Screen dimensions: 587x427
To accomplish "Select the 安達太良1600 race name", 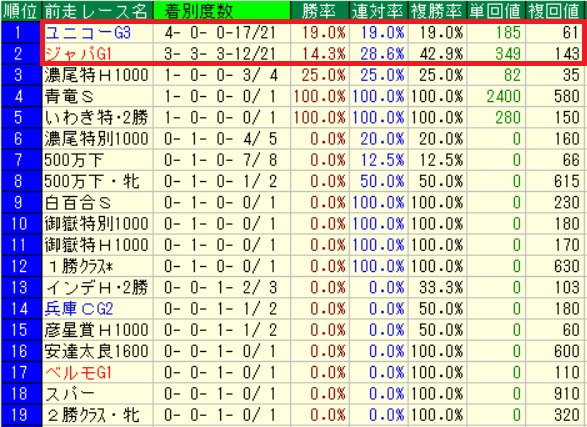I will click(97, 351).
